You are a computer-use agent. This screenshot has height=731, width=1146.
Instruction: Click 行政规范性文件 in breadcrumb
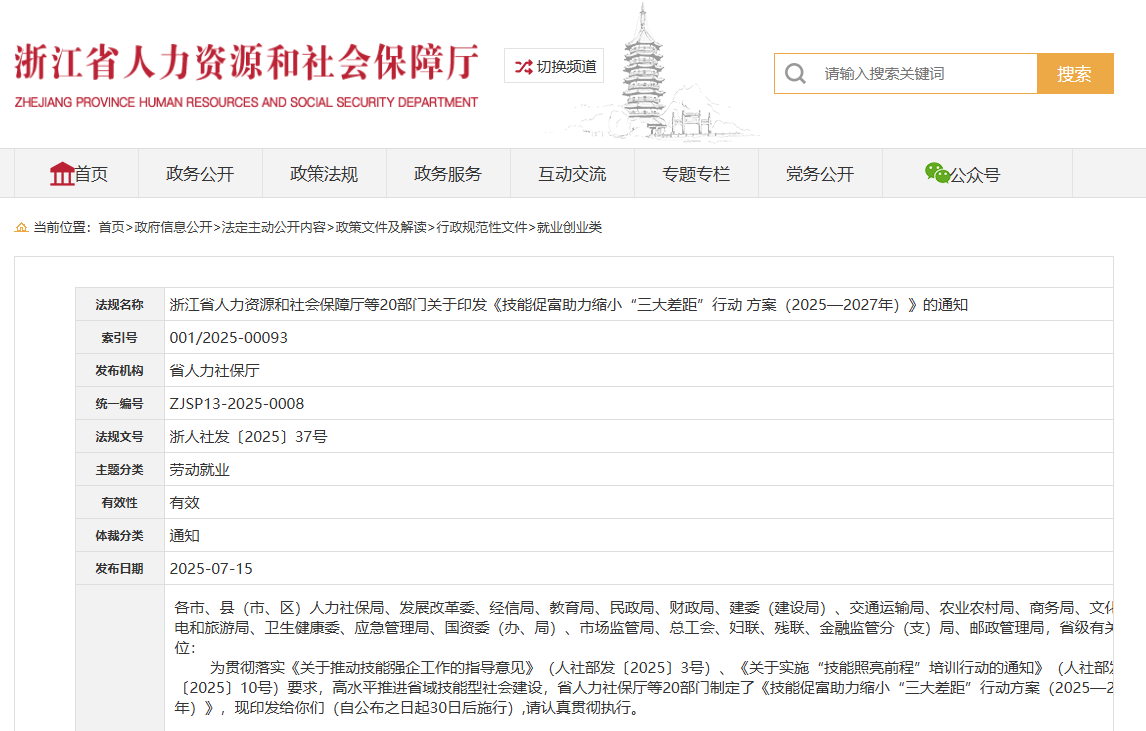click(x=481, y=228)
